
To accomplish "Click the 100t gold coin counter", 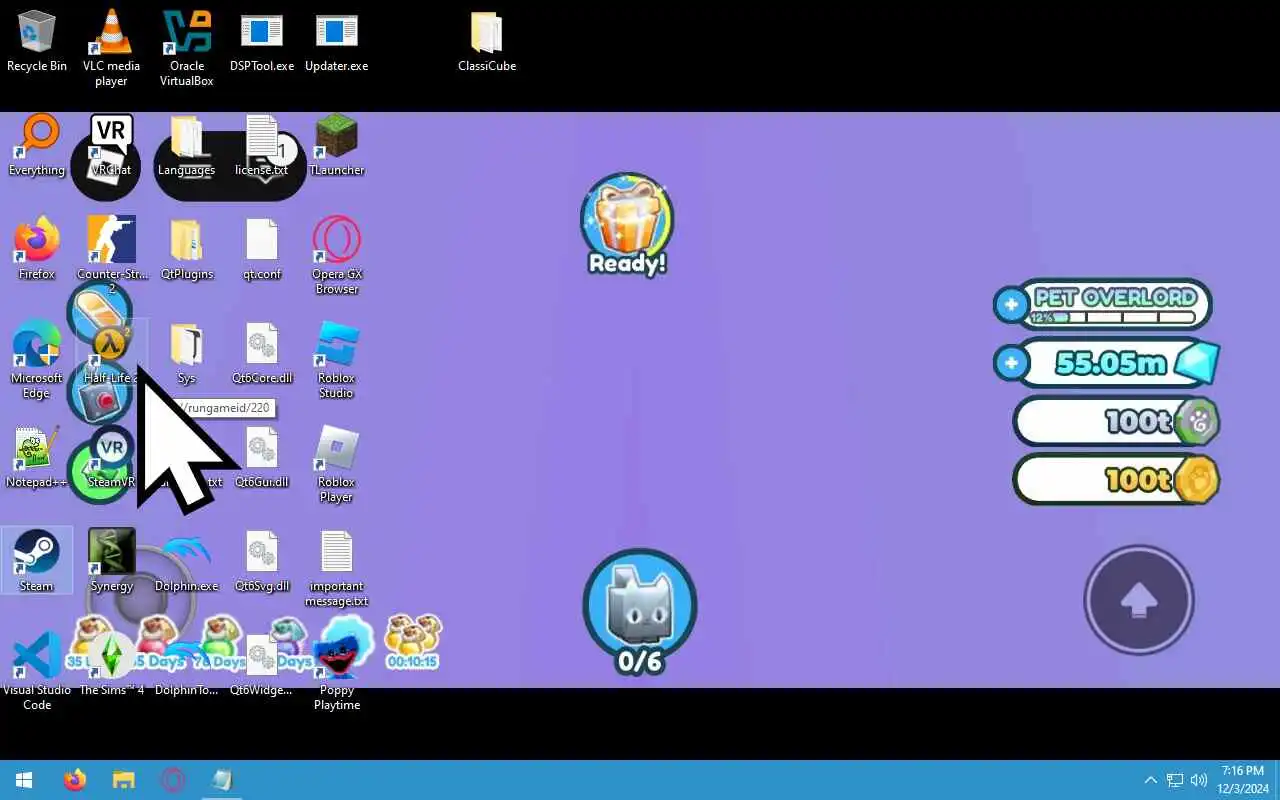I will (x=1117, y=480).
